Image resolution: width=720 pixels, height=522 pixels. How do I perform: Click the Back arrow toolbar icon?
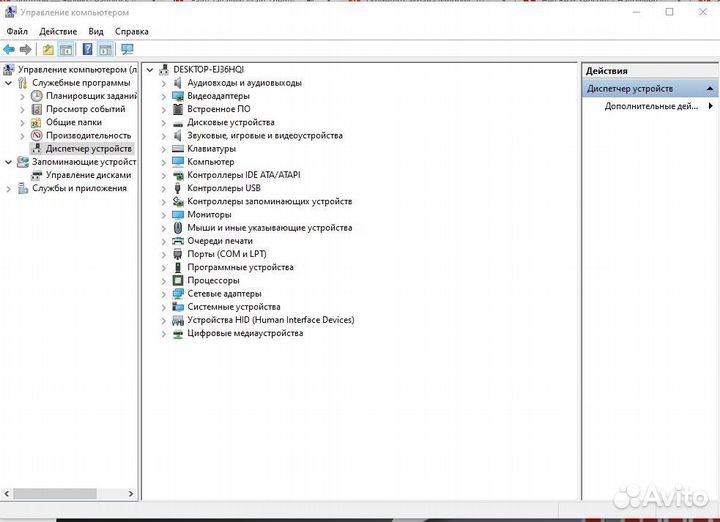coord(9,49)
